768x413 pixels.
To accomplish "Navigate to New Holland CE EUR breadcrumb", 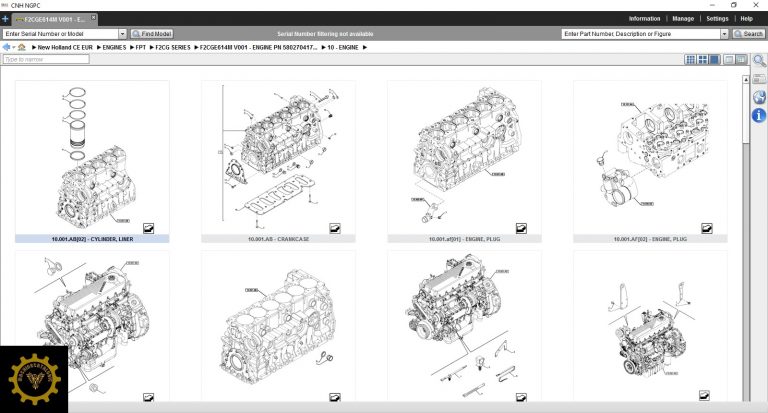I will 65,48.
